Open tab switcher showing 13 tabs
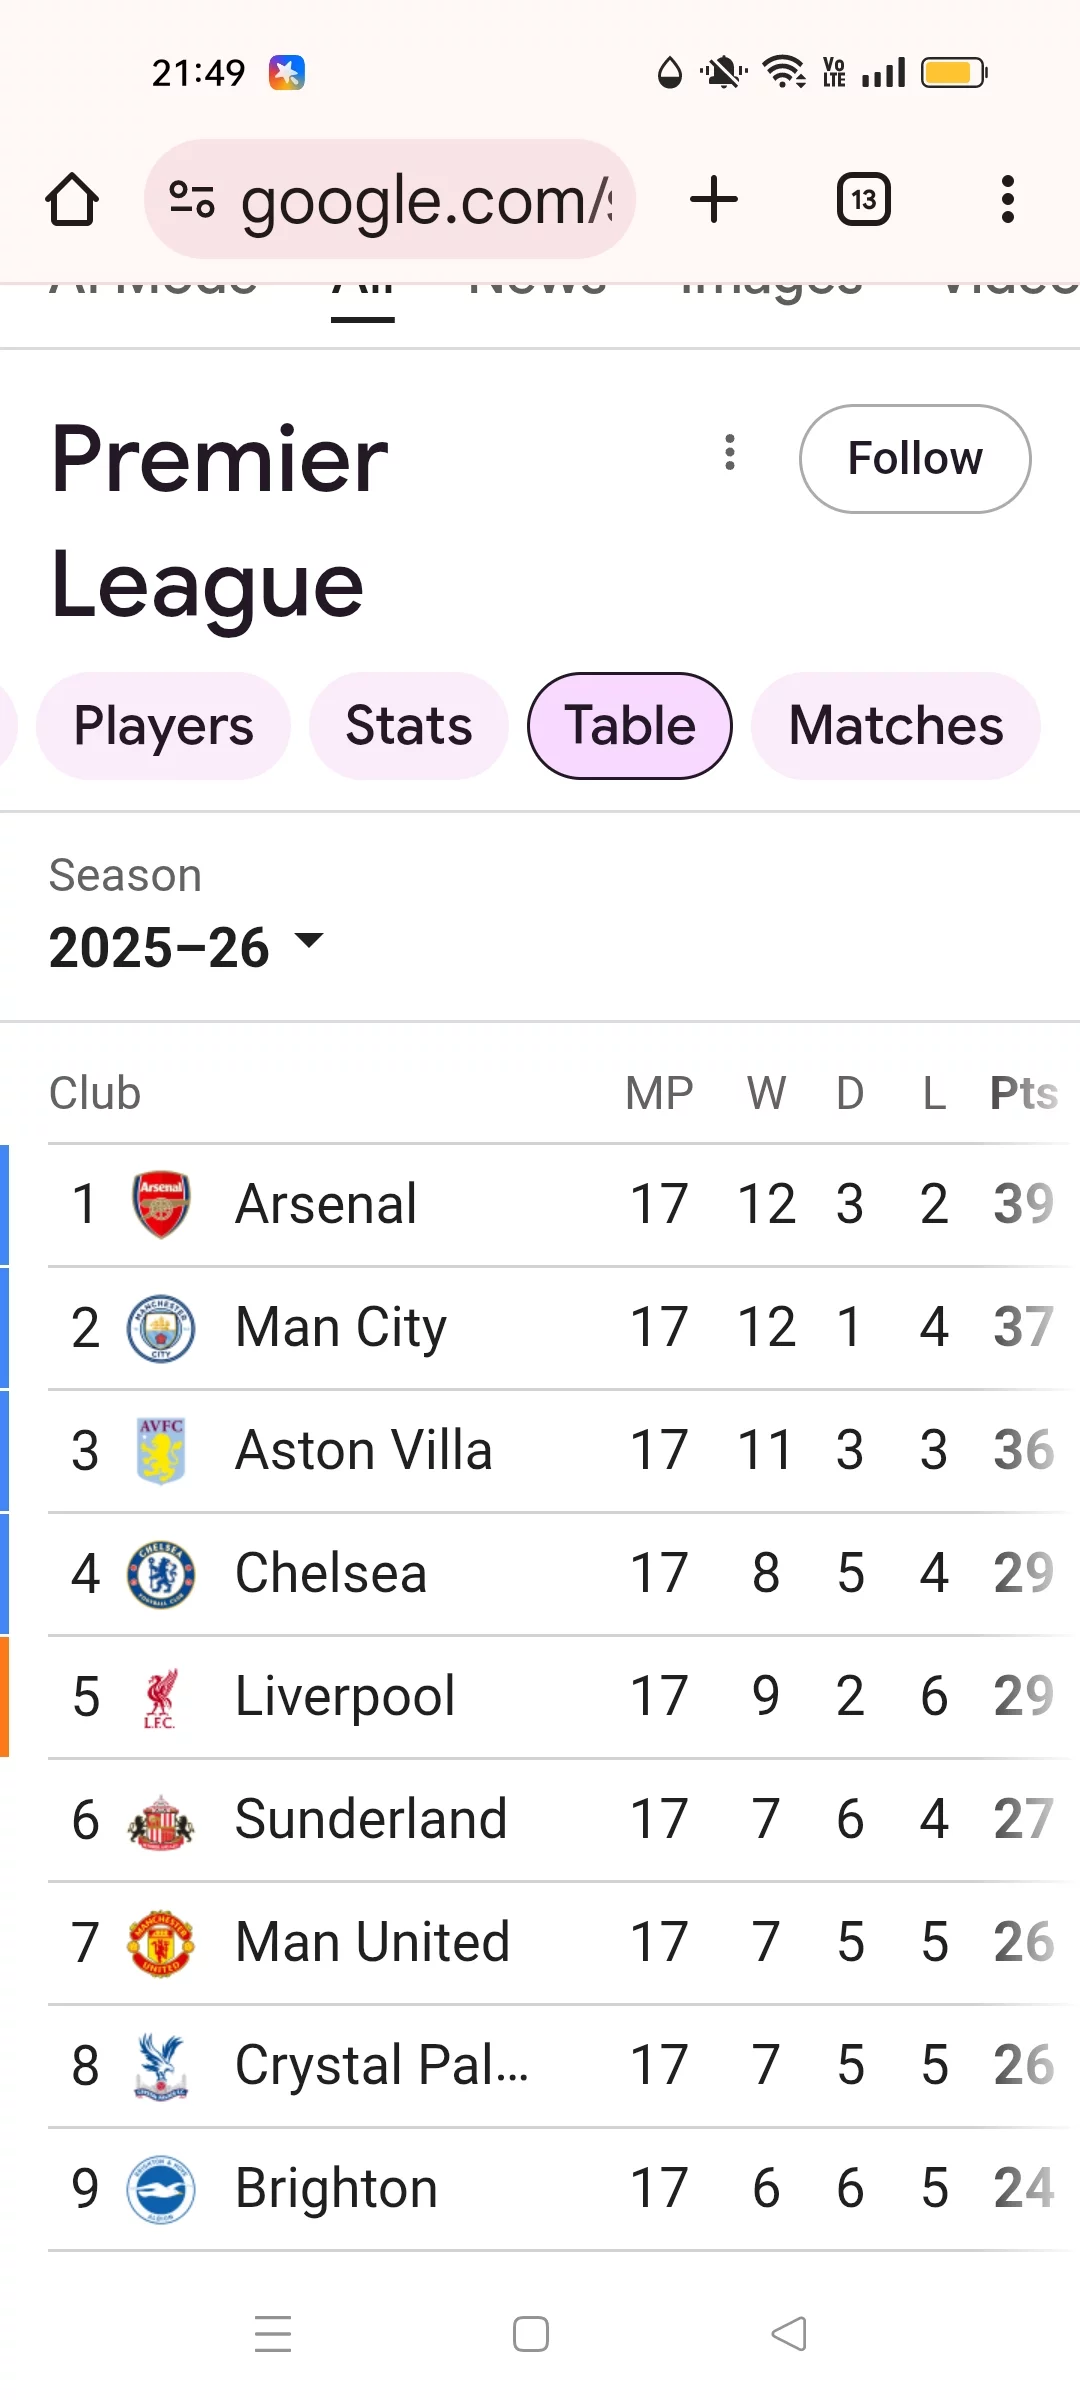 pos(863,199)
